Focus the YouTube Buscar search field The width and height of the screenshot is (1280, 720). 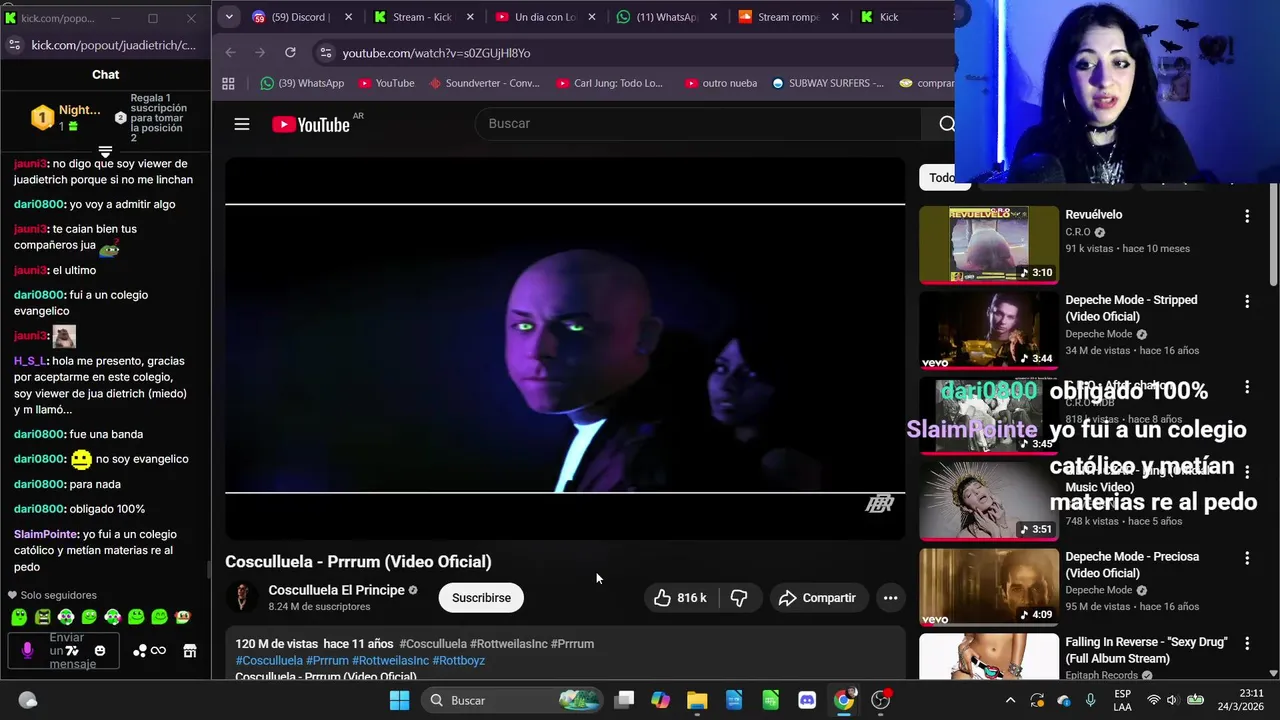point(697,124)
